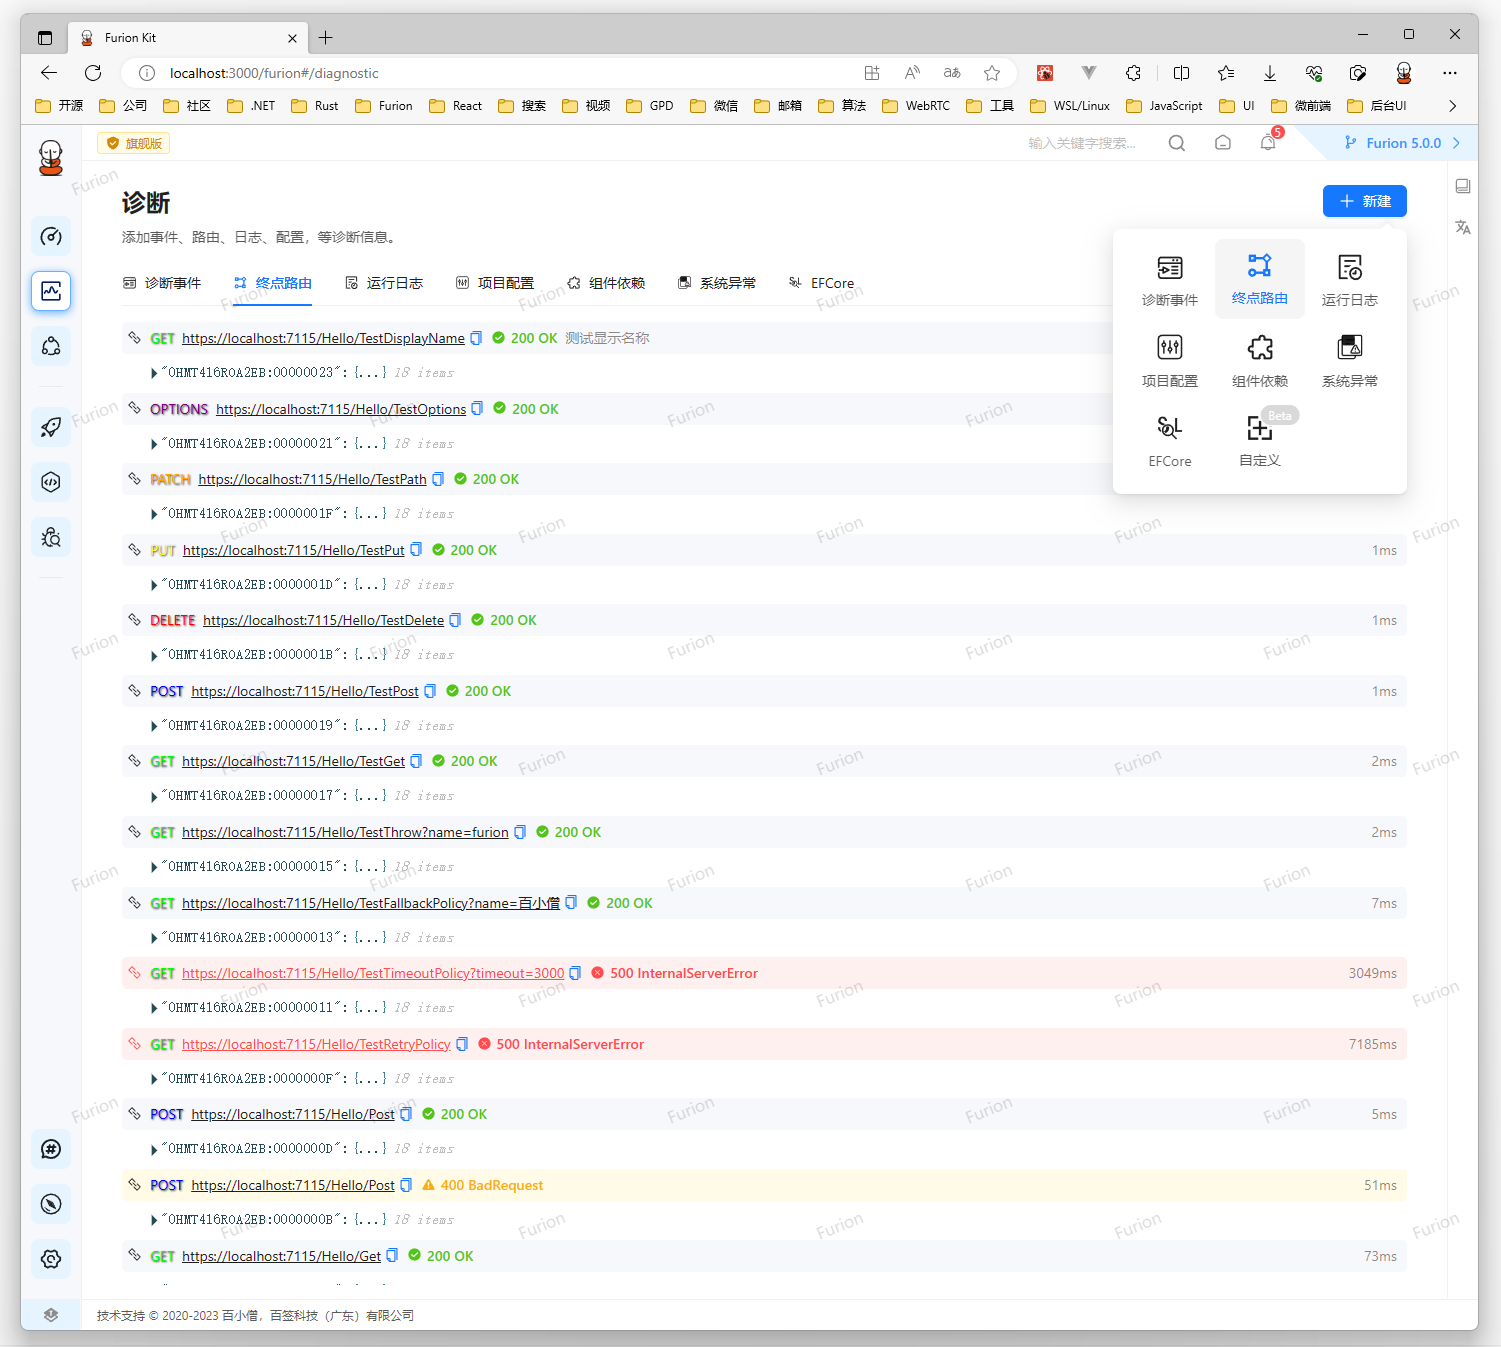Open the Furion bookmarks folder
Screen dimensions: 1501x1347
[384, 105]
